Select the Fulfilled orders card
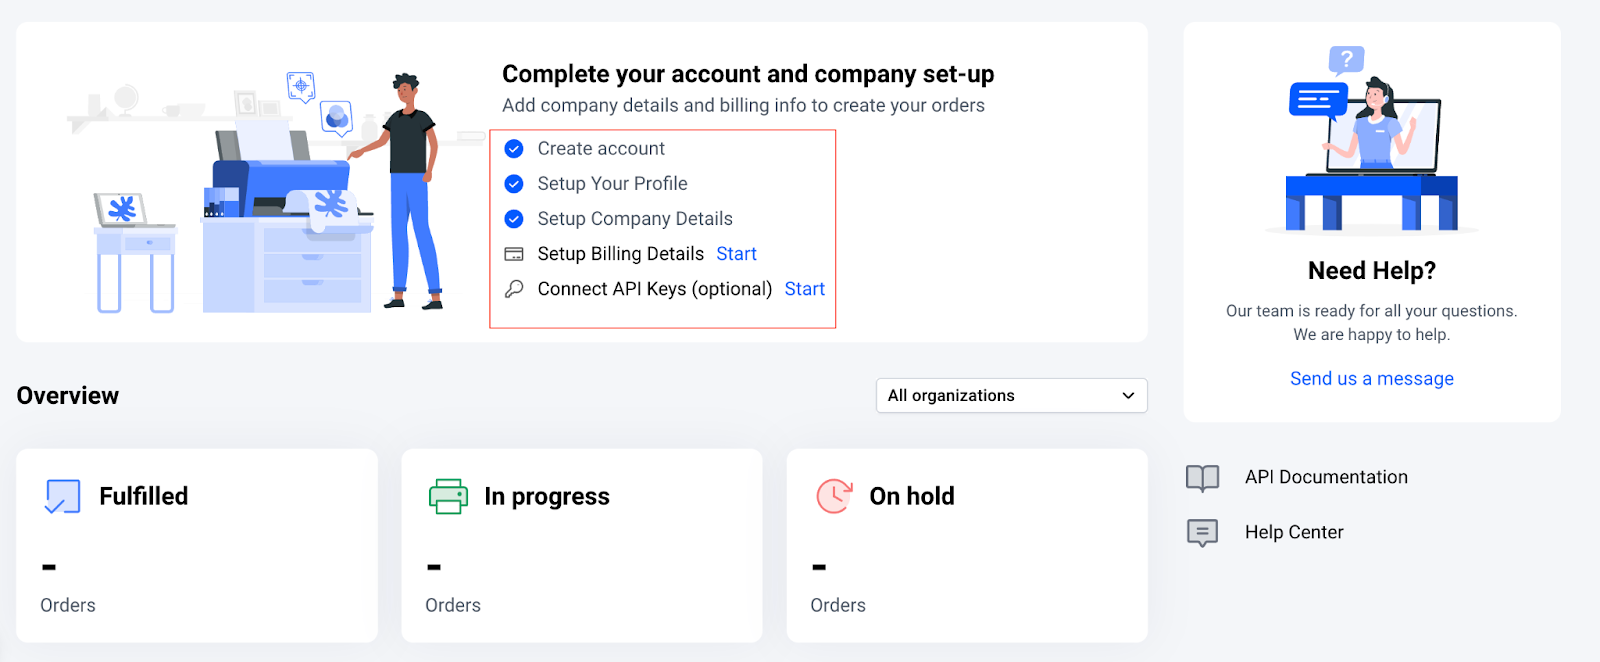Screen dimensions: 1600x662 click(x=197, y=545)
